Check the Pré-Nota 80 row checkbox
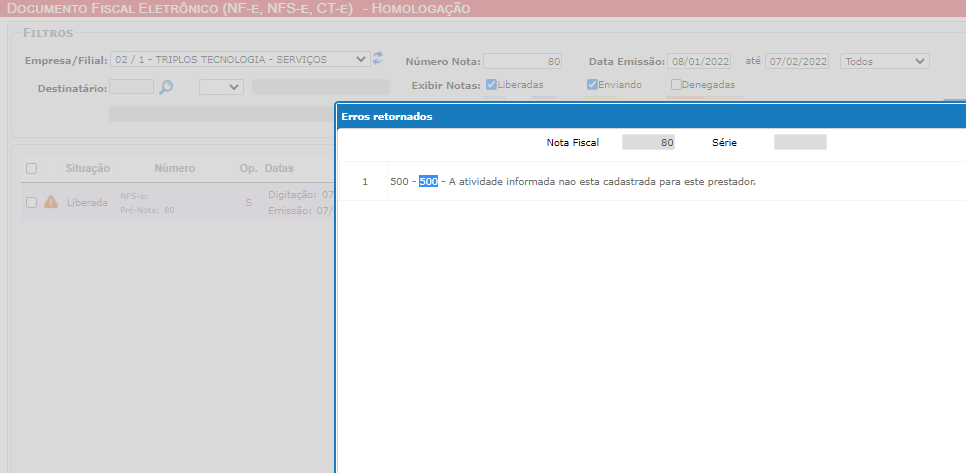This screenshot has height=473, width=966. click(31, 202)
